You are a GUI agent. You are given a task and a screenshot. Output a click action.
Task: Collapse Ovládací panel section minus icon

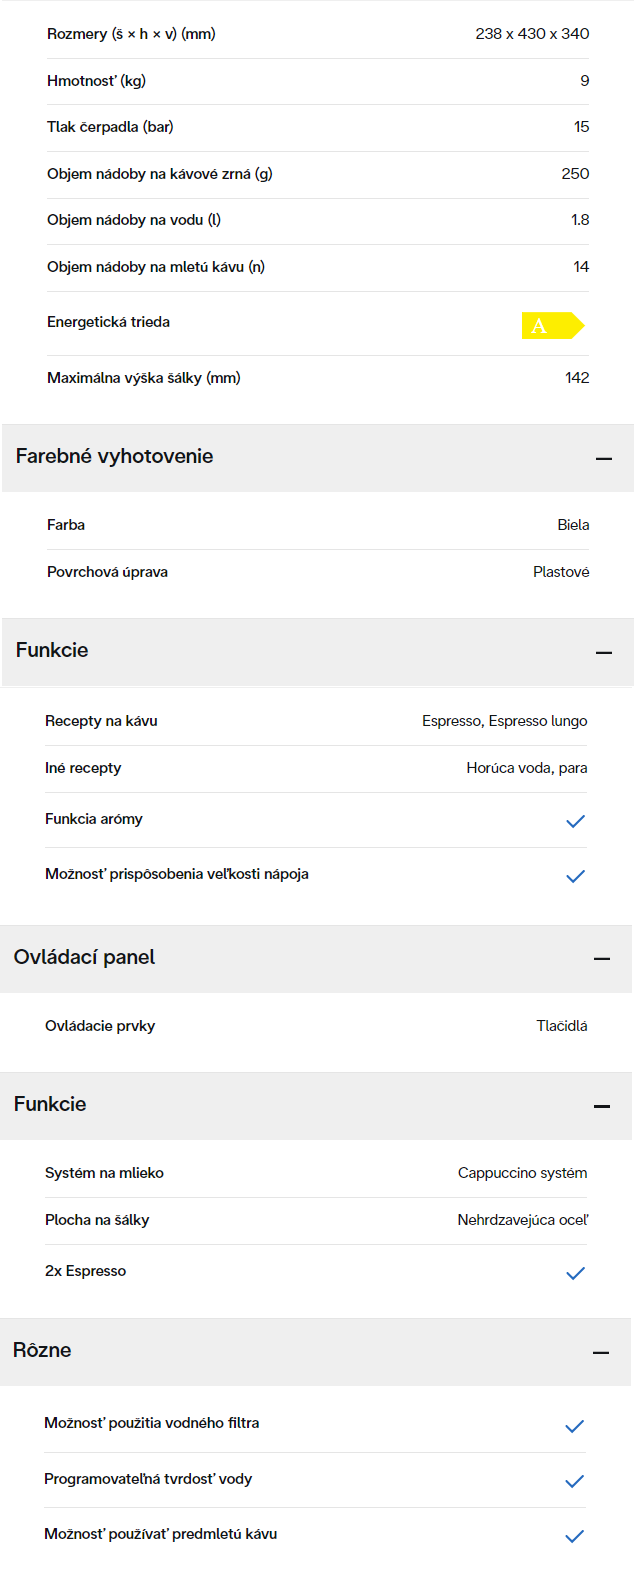[x=602, y=960]
